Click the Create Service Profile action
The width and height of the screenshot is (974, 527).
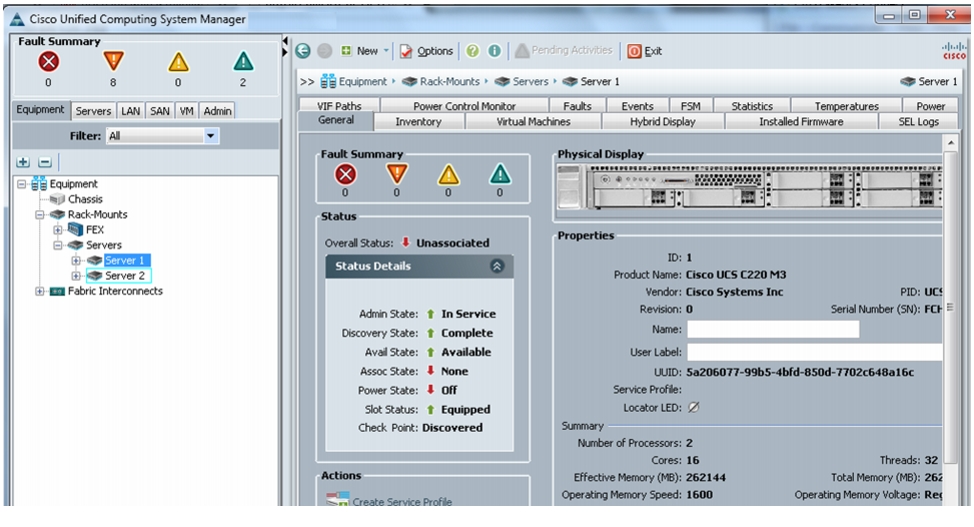coord(401,501)
